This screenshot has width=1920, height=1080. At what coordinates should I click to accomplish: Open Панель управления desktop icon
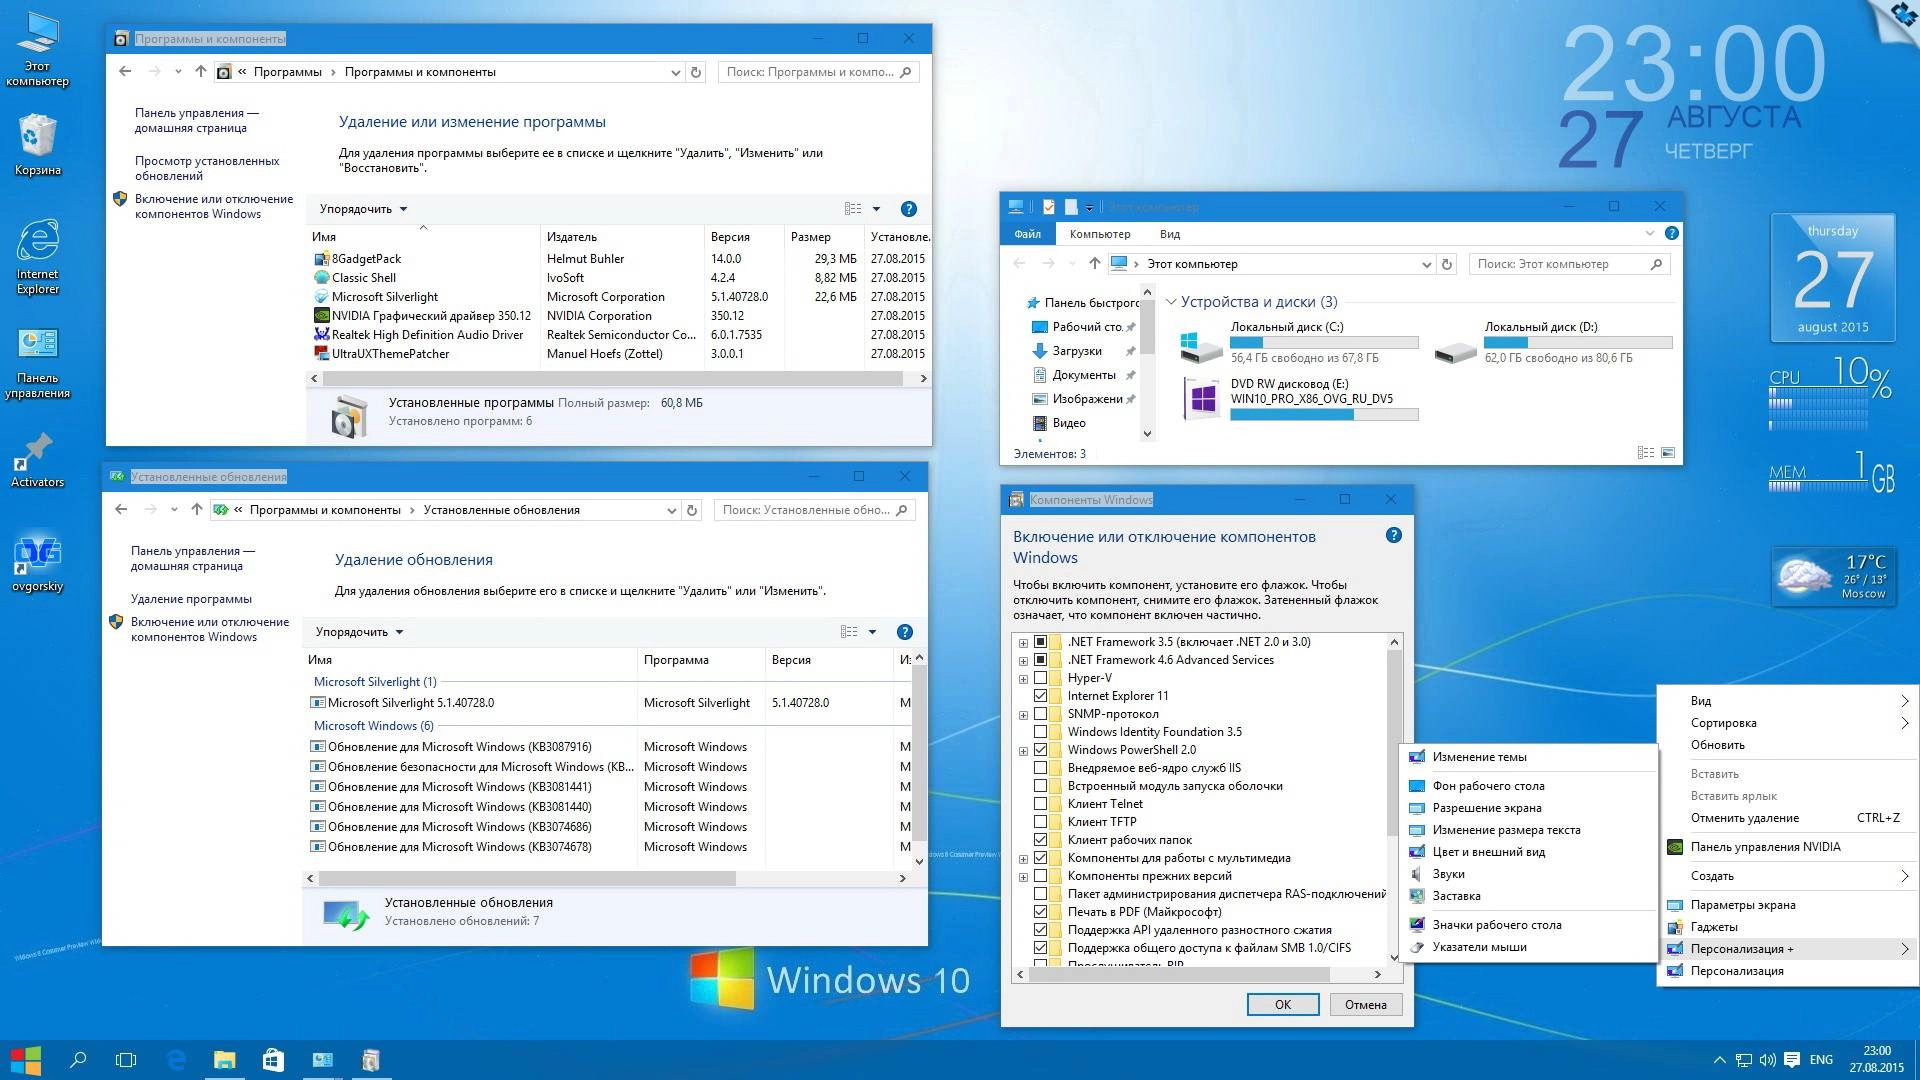[37, 363]
